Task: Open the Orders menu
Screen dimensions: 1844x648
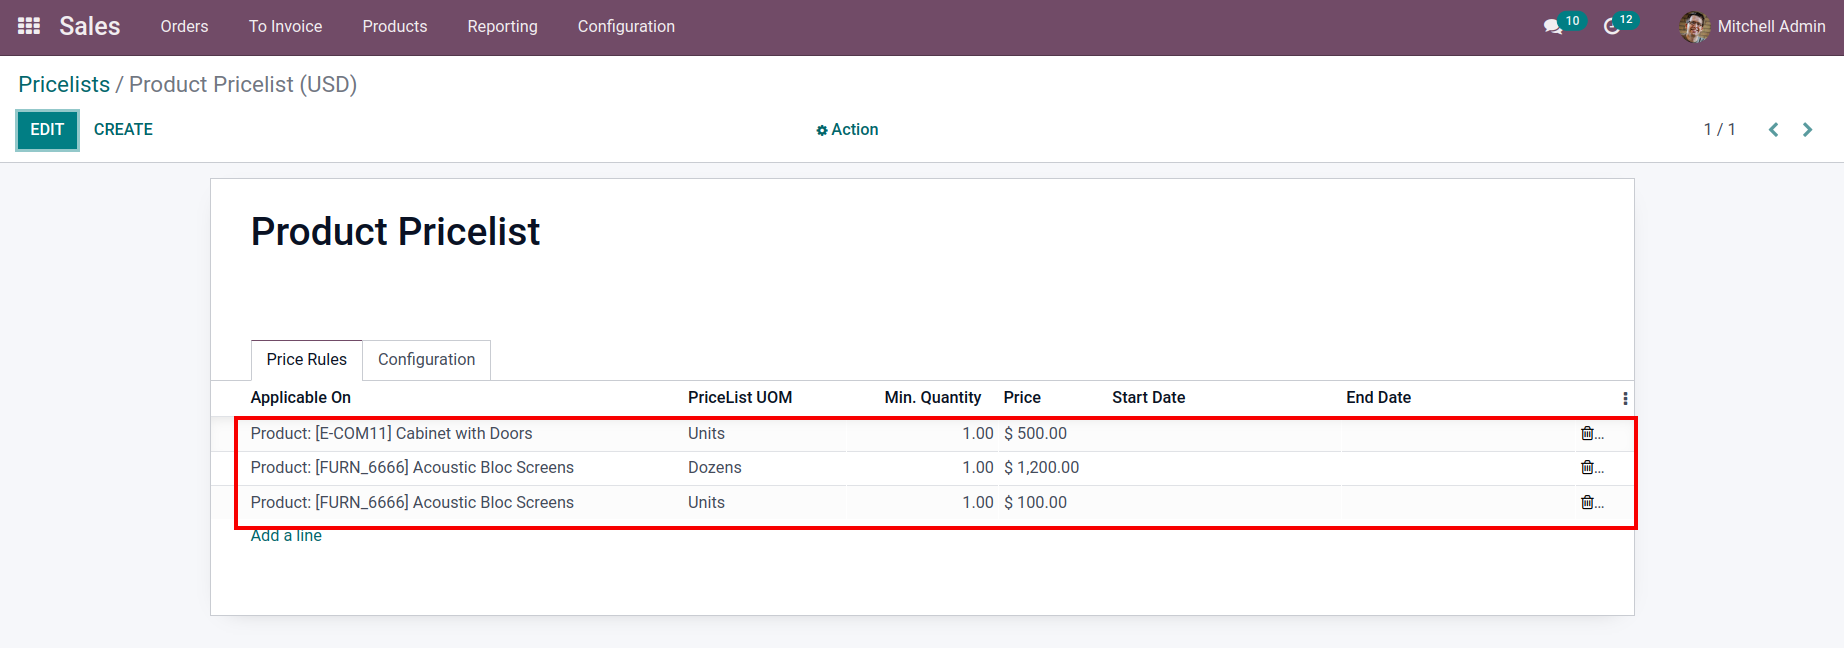Action: click(x=185, y=27)
